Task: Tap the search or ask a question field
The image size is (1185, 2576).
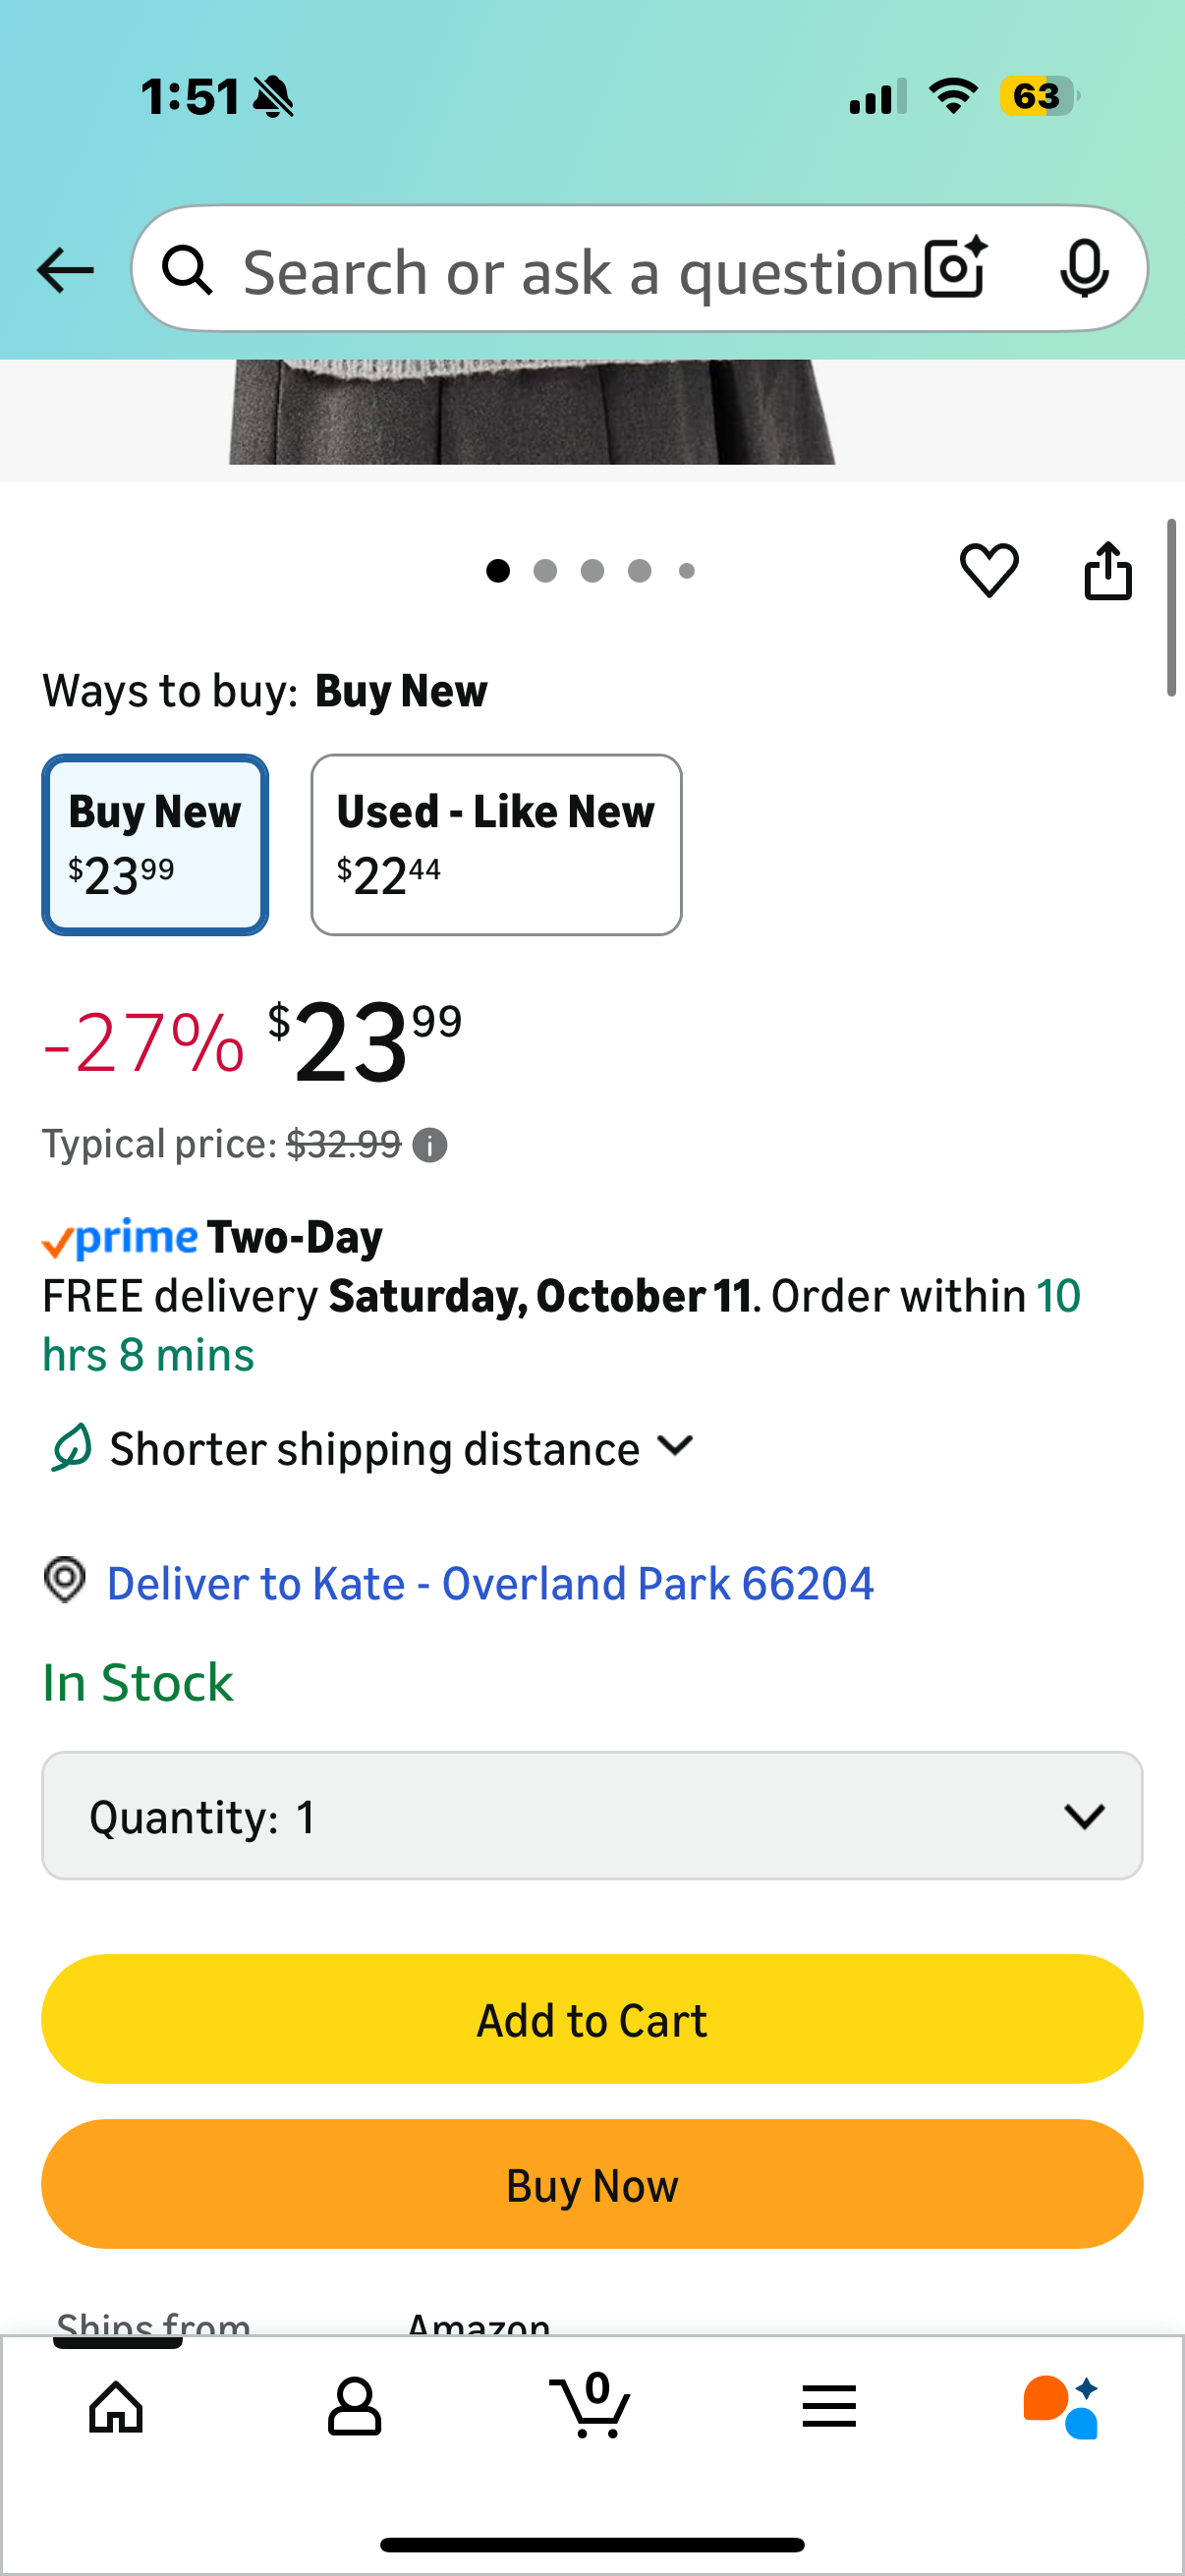Action: (580, 270)
